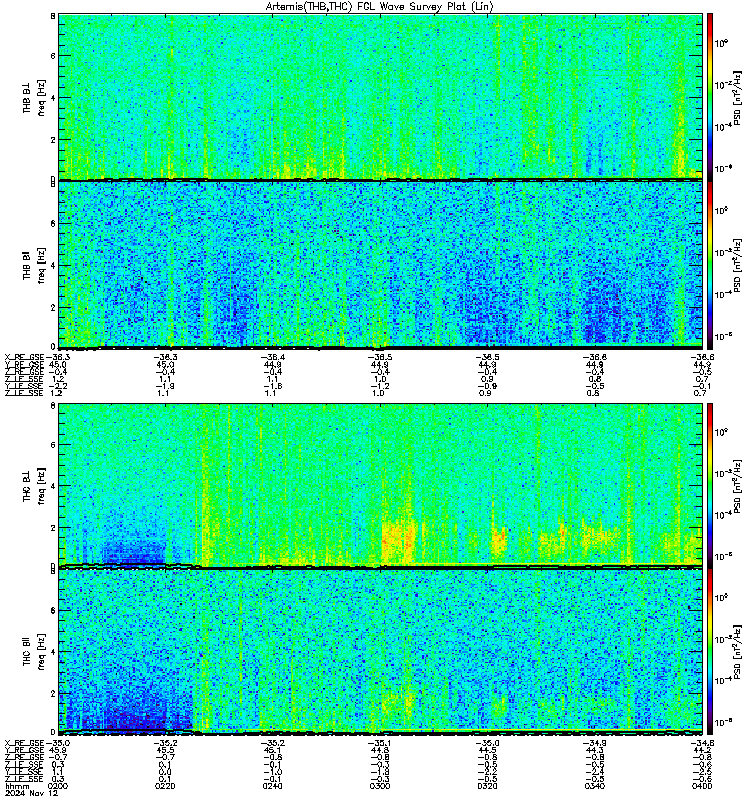Screen dimensions: 750x800
Task: Click the THC B∥ freq [Hz] axis label
Action: 34,652
